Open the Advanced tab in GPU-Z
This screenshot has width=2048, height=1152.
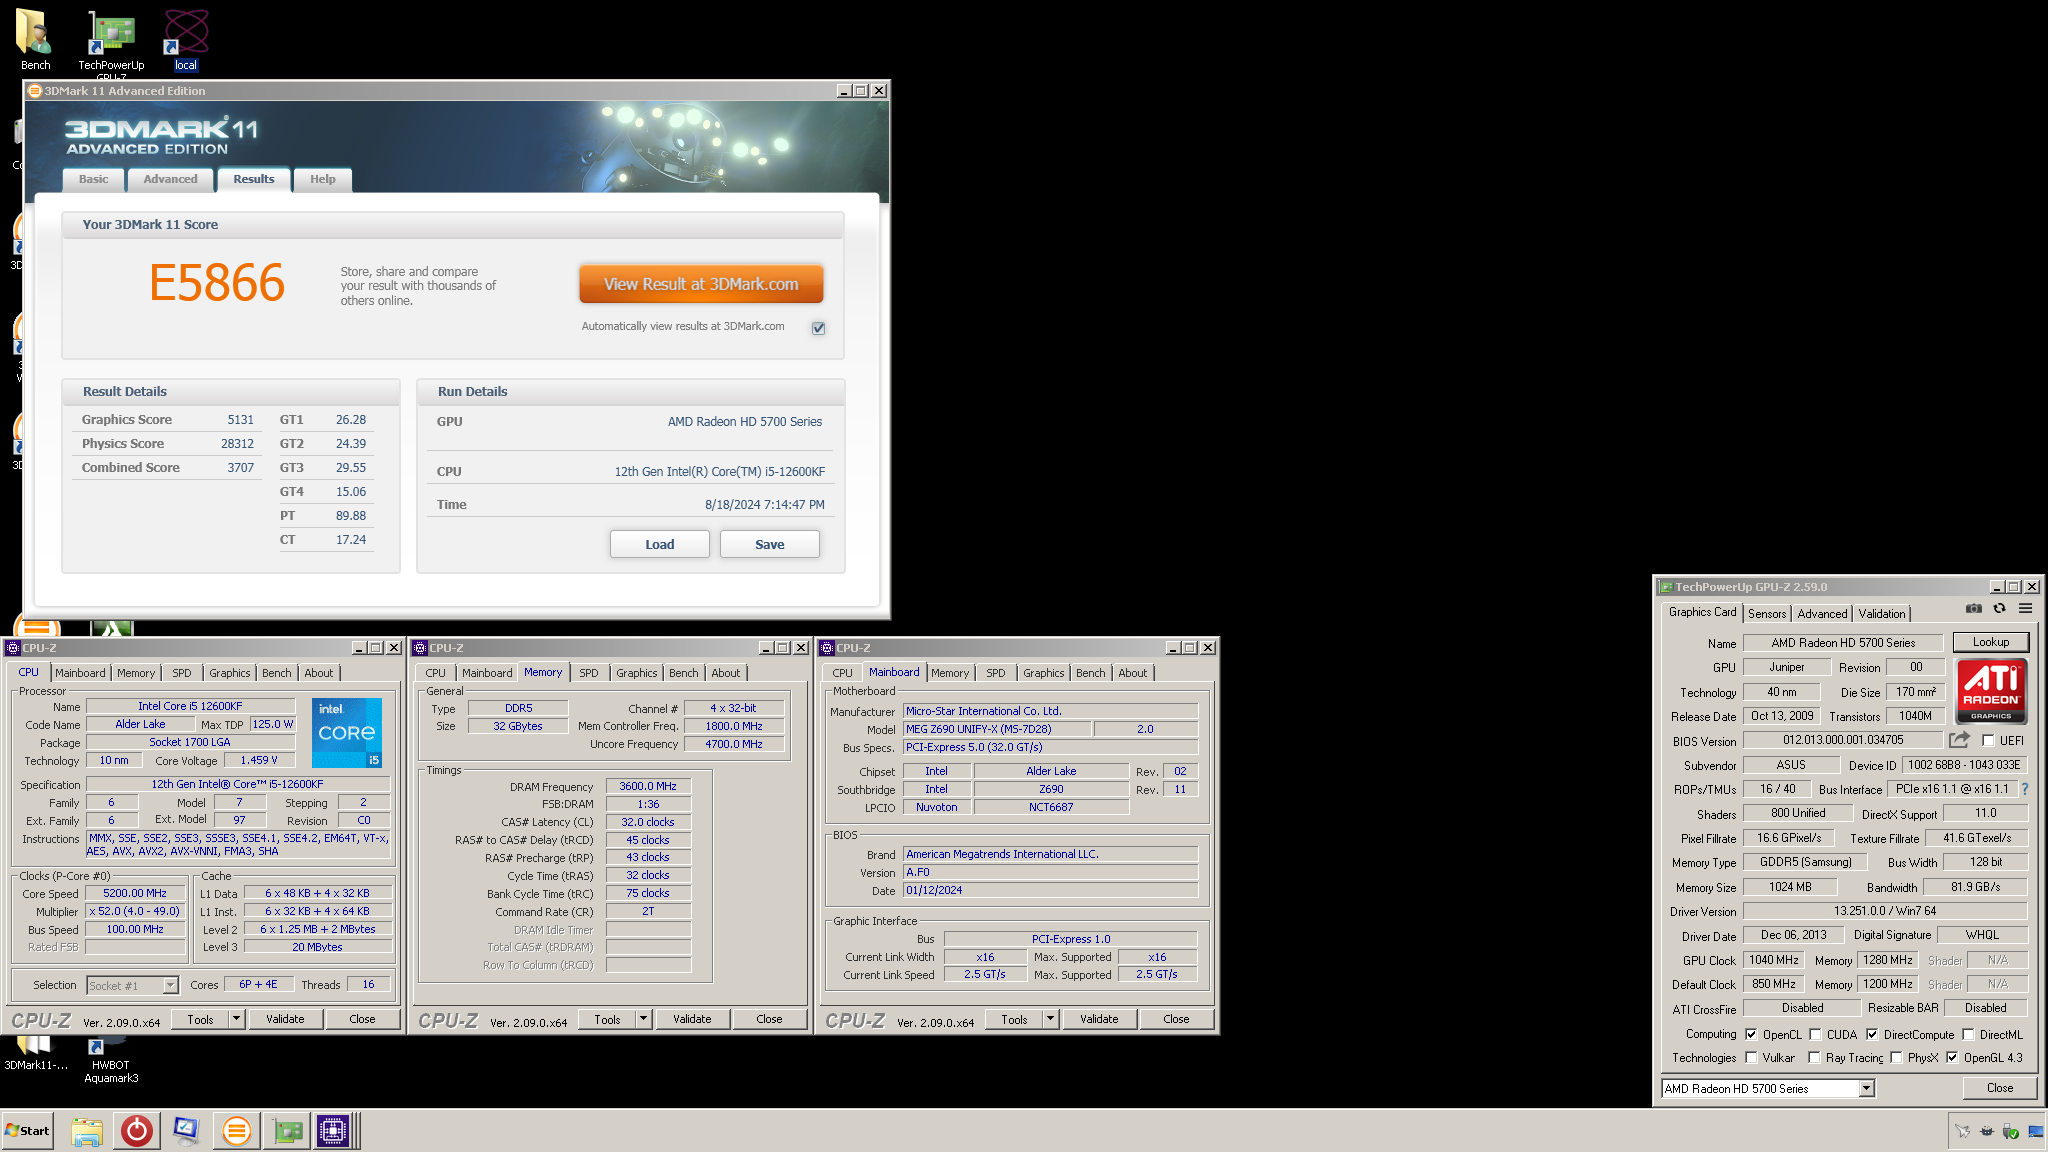pos(1822,614)
